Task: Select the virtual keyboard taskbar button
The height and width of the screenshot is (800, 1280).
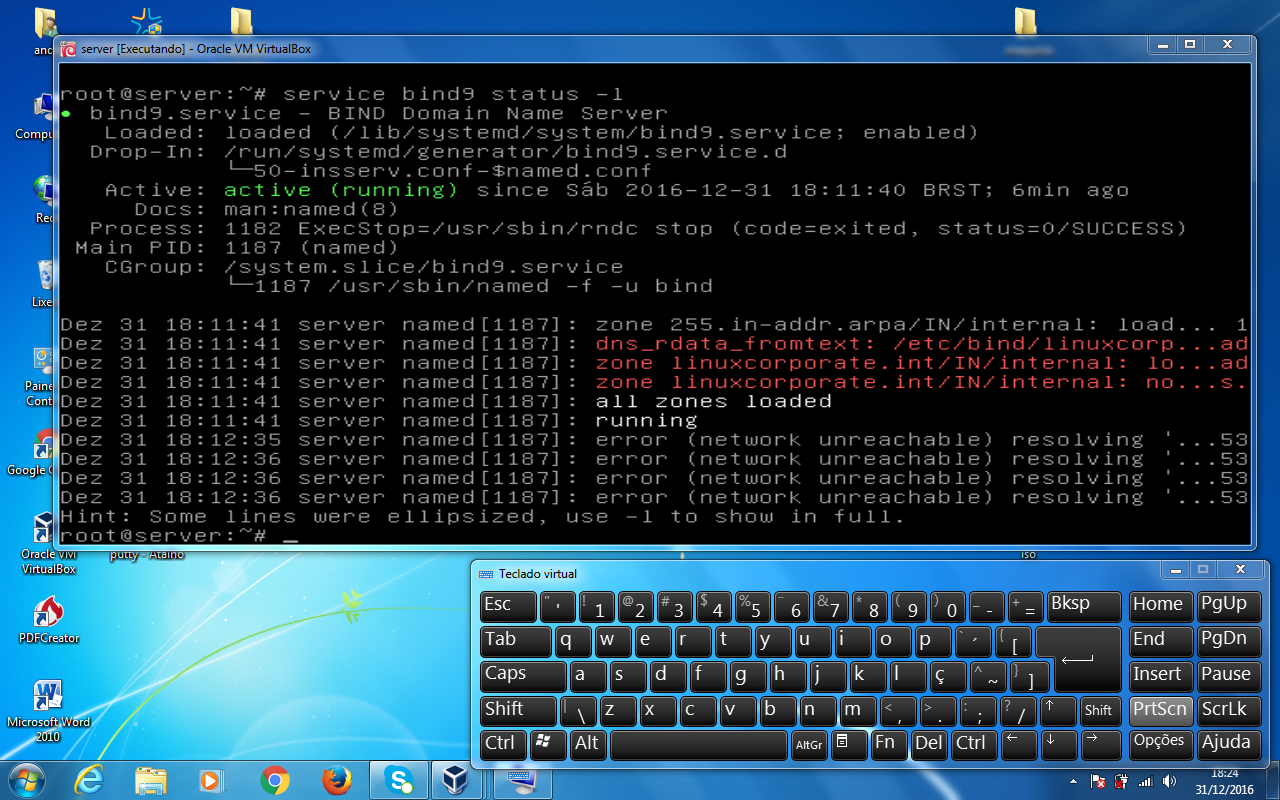Action: pyautogui.click(x=520, y=779)
